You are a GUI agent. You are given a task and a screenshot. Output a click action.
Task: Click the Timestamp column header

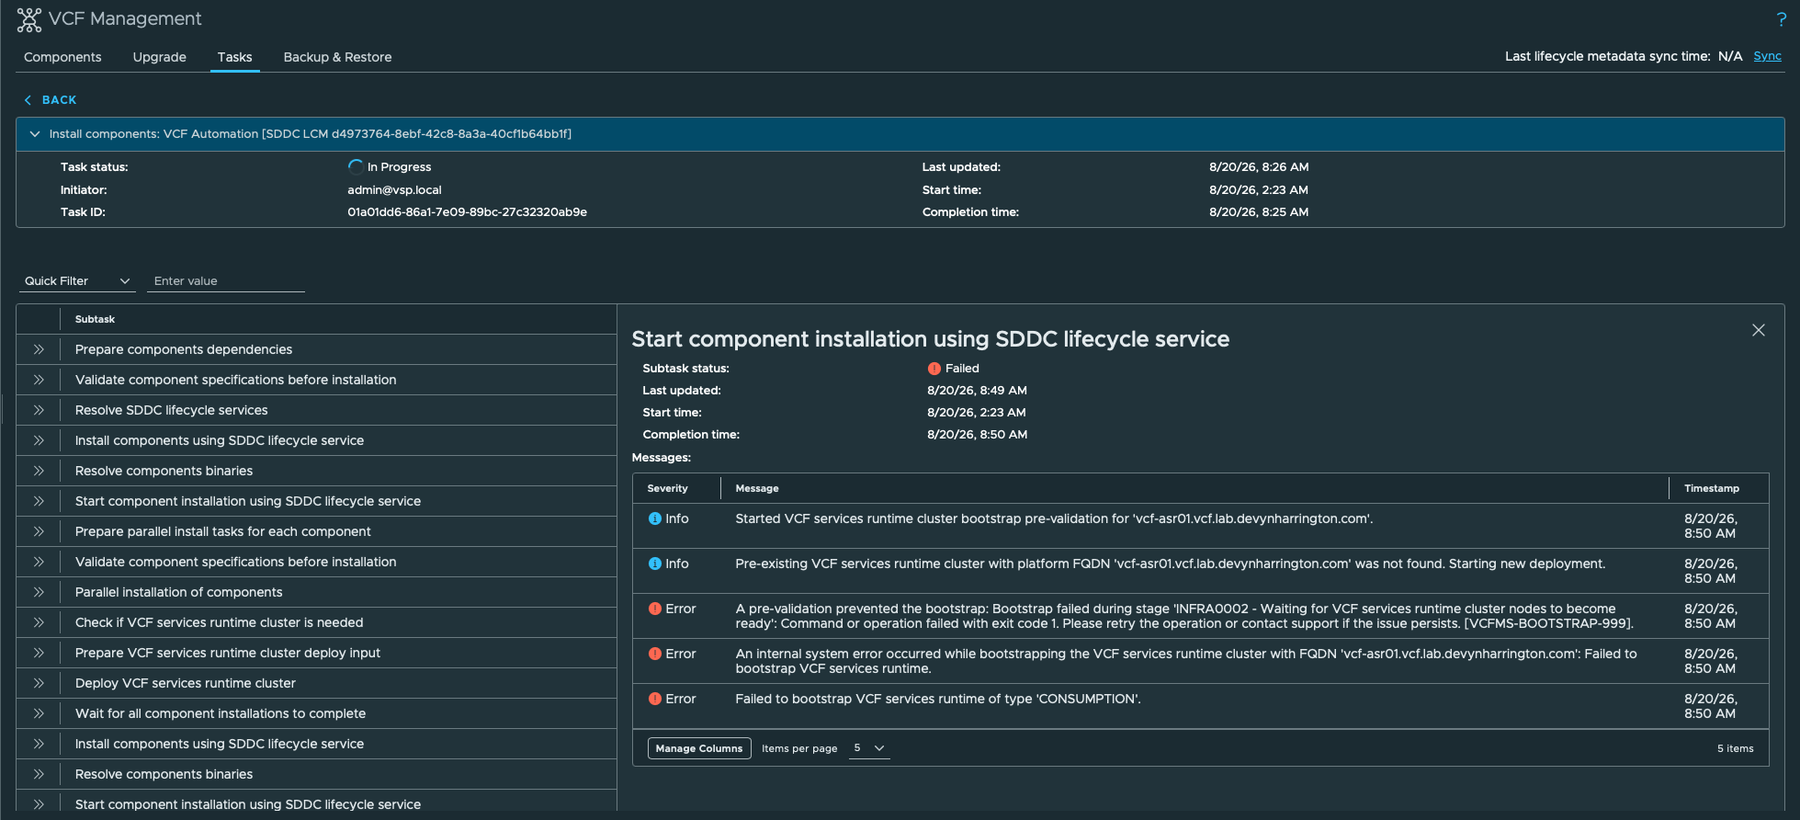[1711, 488]
